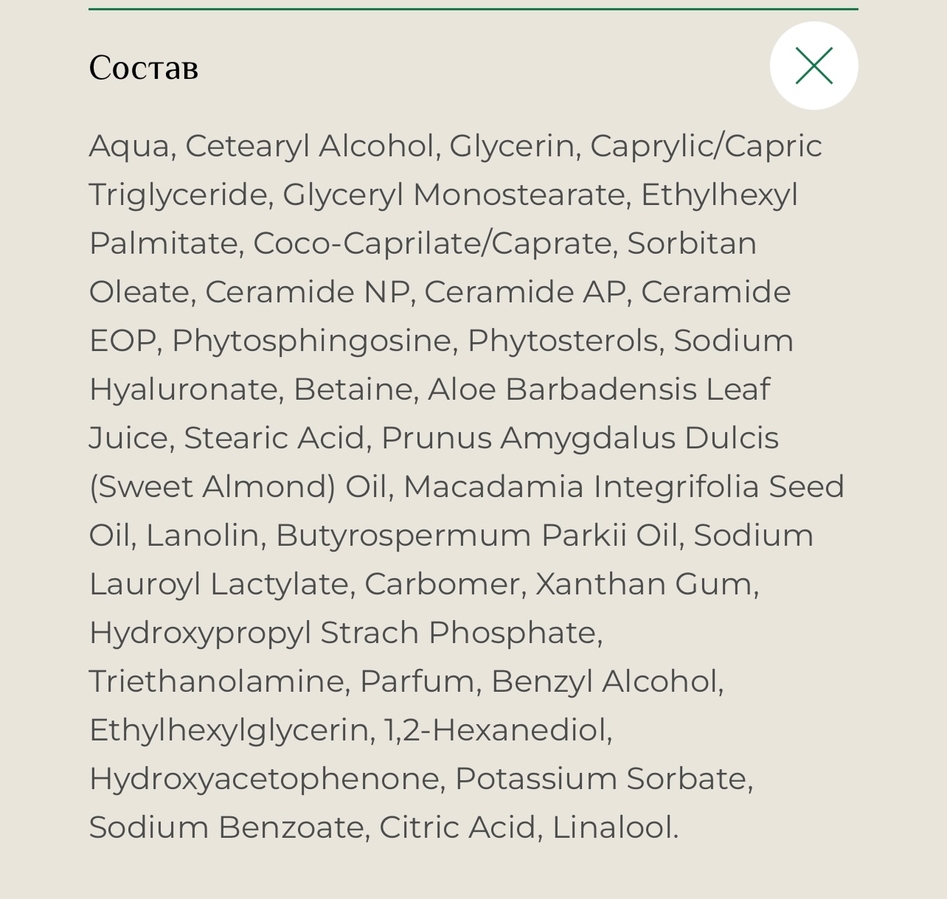Click the Betaine ingredient word
947x899 pixels.
352,389
